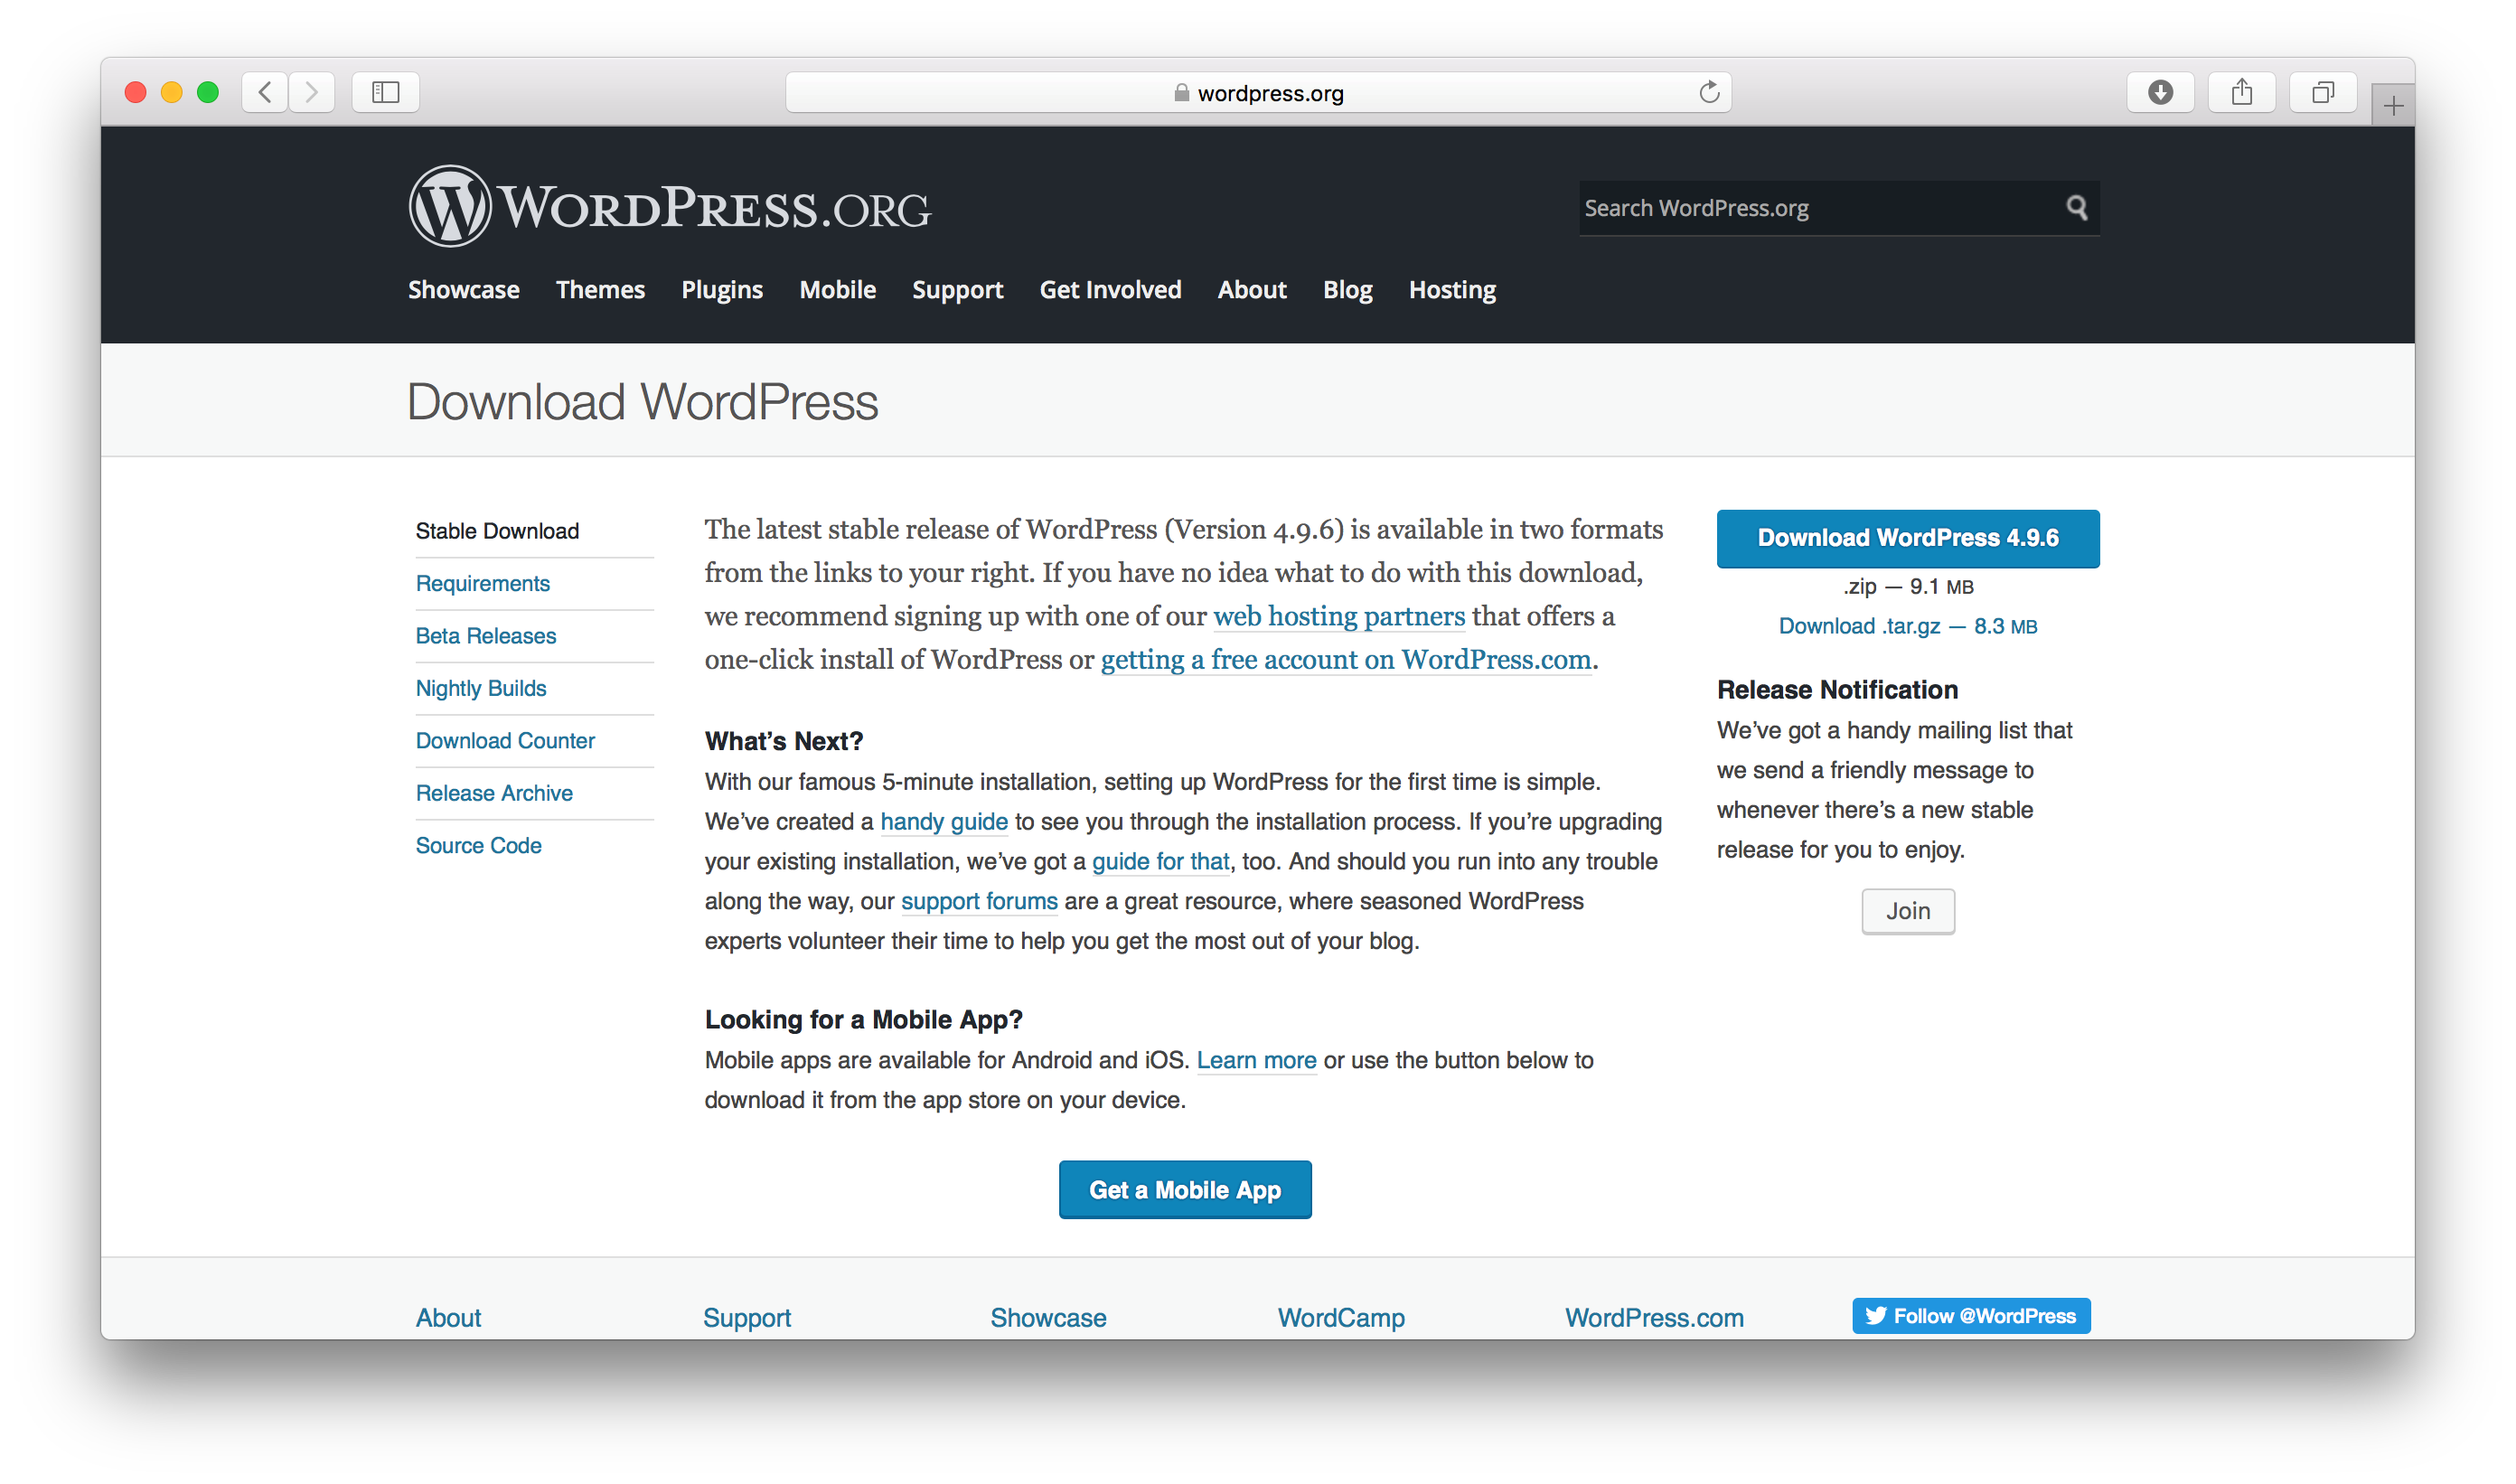Image resolution: width=2516 pixels, height=1484 pixels.
Task: Click the WordPress.org logo
Action: [669, 207]
